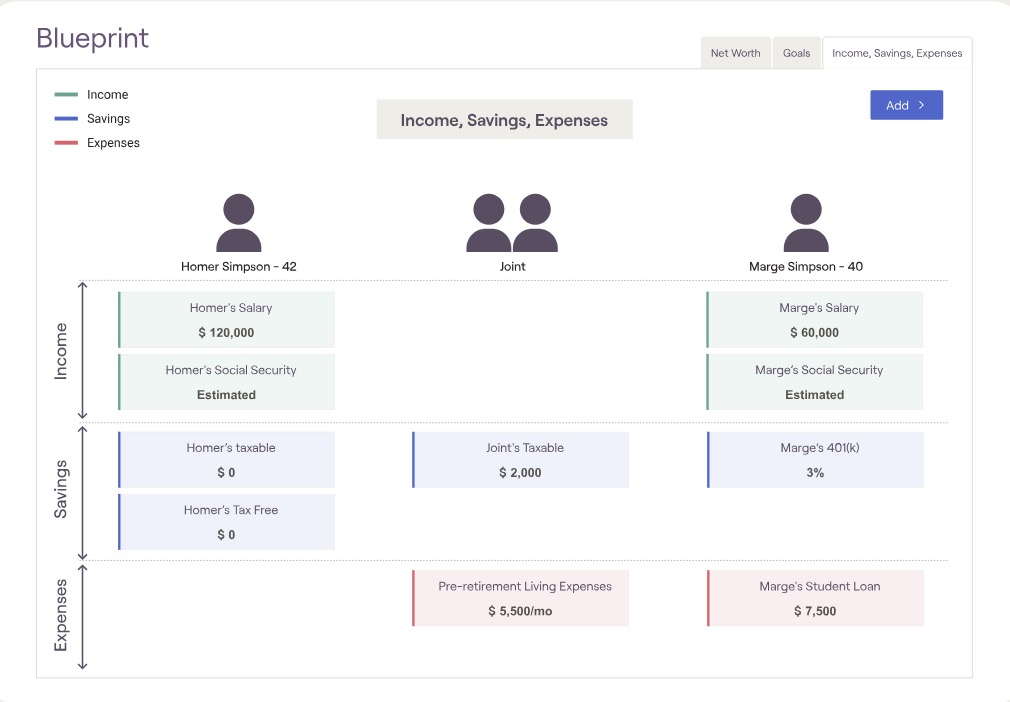Click the Joint two-person icon
The height and width of the screenshot is (702, 1010).
tap(511, 223)
